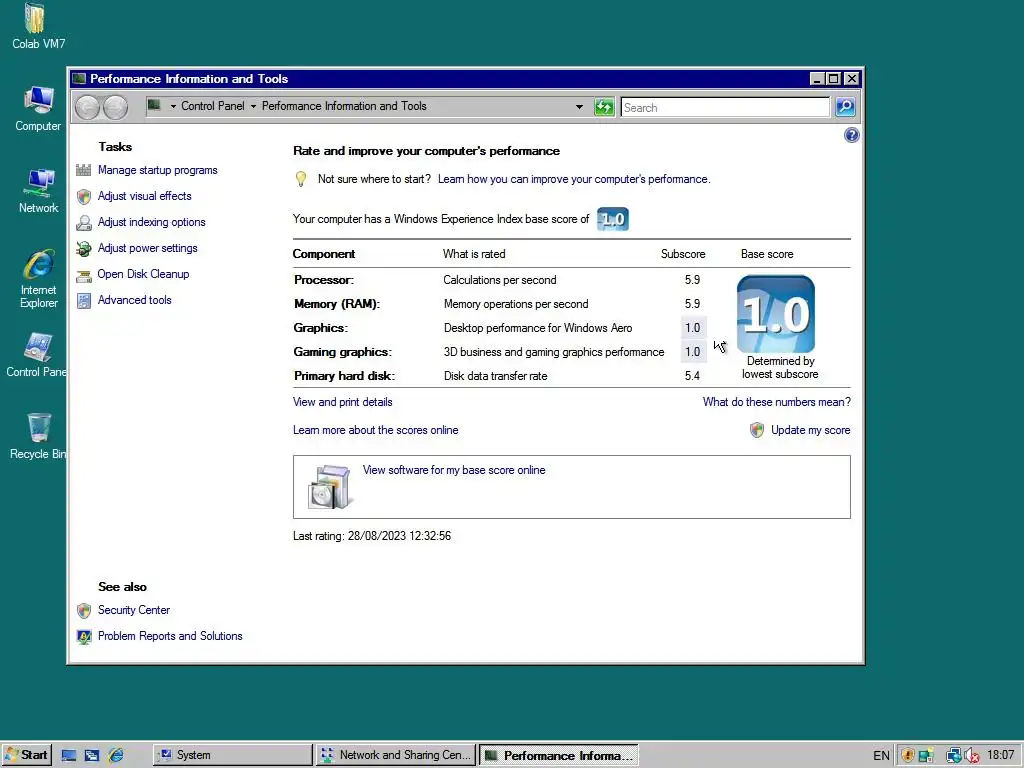Screen dimensions: 1024x768
Task: Focus the Search input field
Action: click(725, 107)
